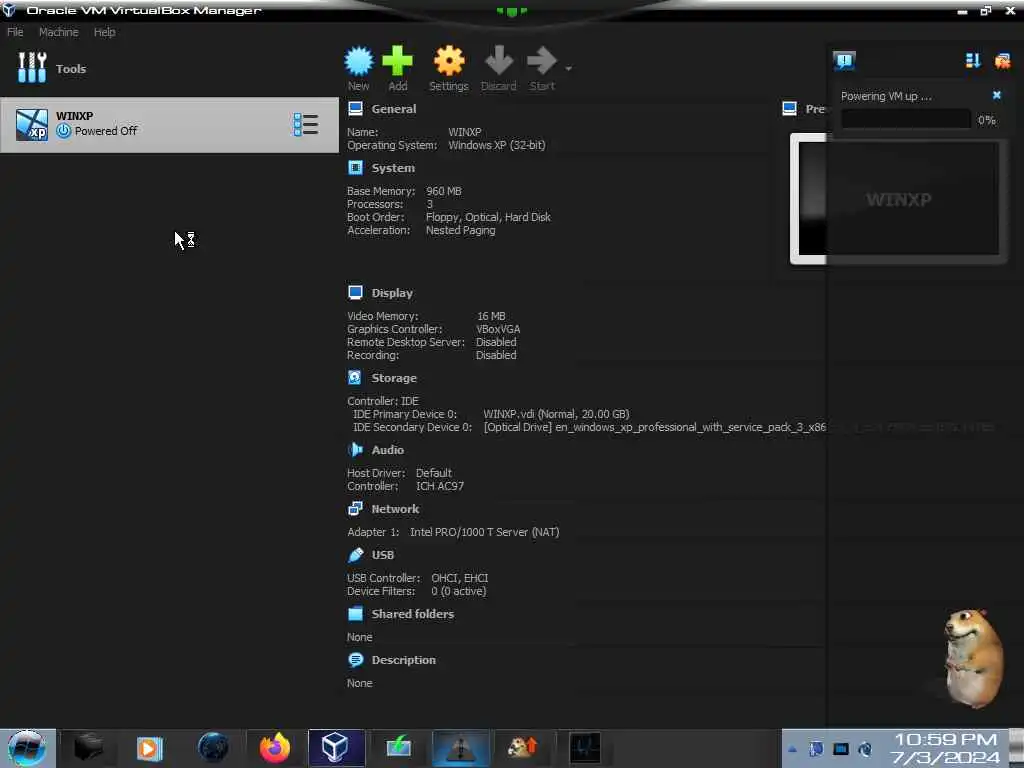This screenshot has height=768, width=1024.
Task: Click the VirtualBox taskbar button
Action: [336, 748]
